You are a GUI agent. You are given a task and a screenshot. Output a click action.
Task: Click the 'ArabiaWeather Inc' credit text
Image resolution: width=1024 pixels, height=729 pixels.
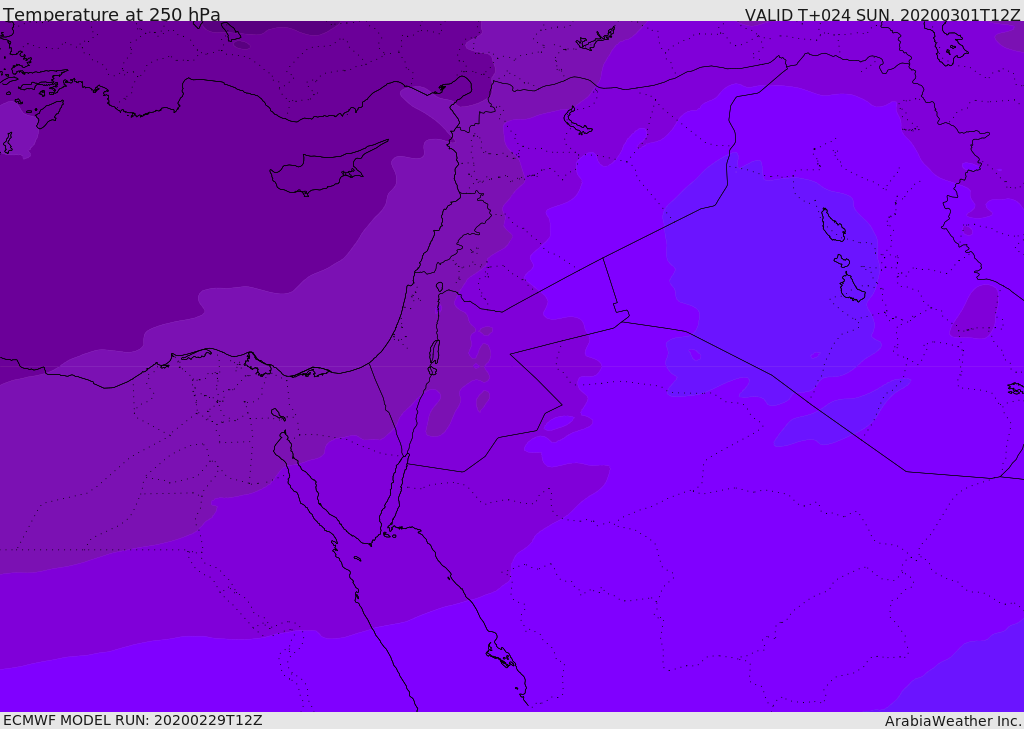(x=952, y=721)
